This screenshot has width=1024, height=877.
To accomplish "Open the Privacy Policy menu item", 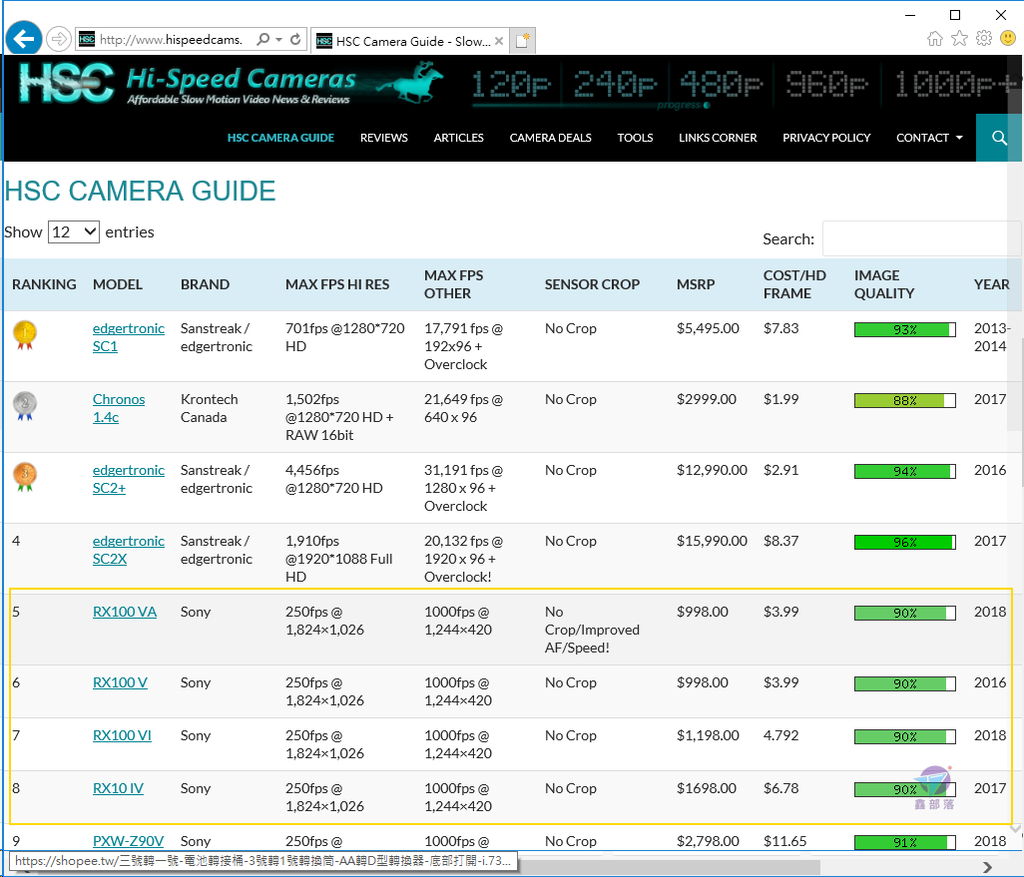I will (827, 138).
